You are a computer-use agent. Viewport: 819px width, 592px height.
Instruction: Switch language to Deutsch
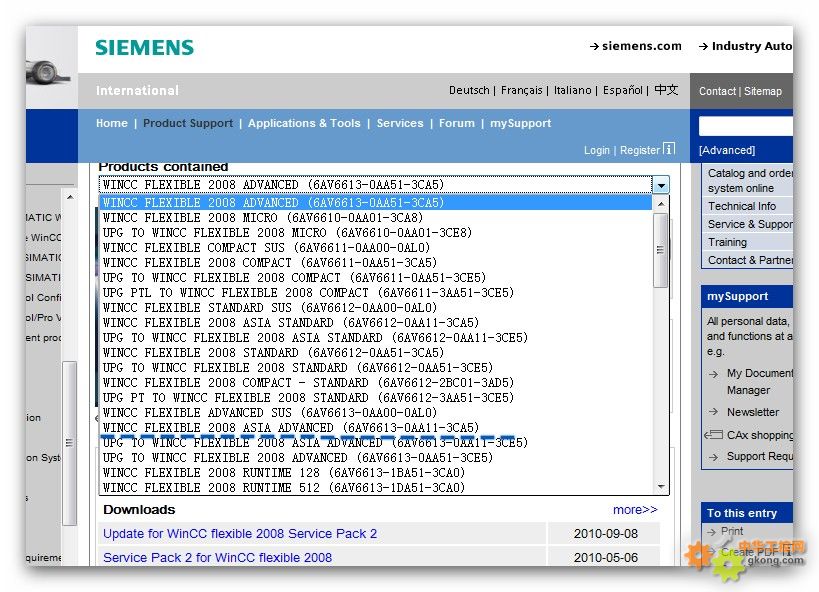[x=469, y=90]
